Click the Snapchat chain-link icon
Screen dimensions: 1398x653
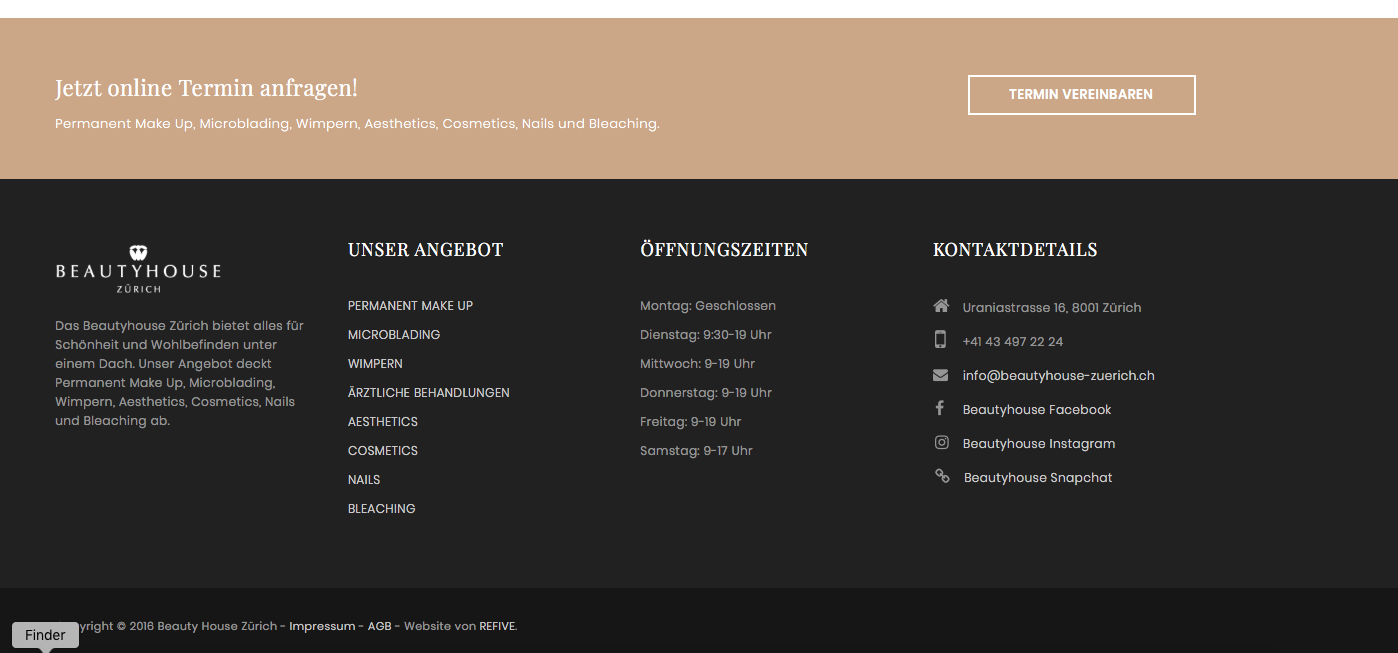[941, 476]
